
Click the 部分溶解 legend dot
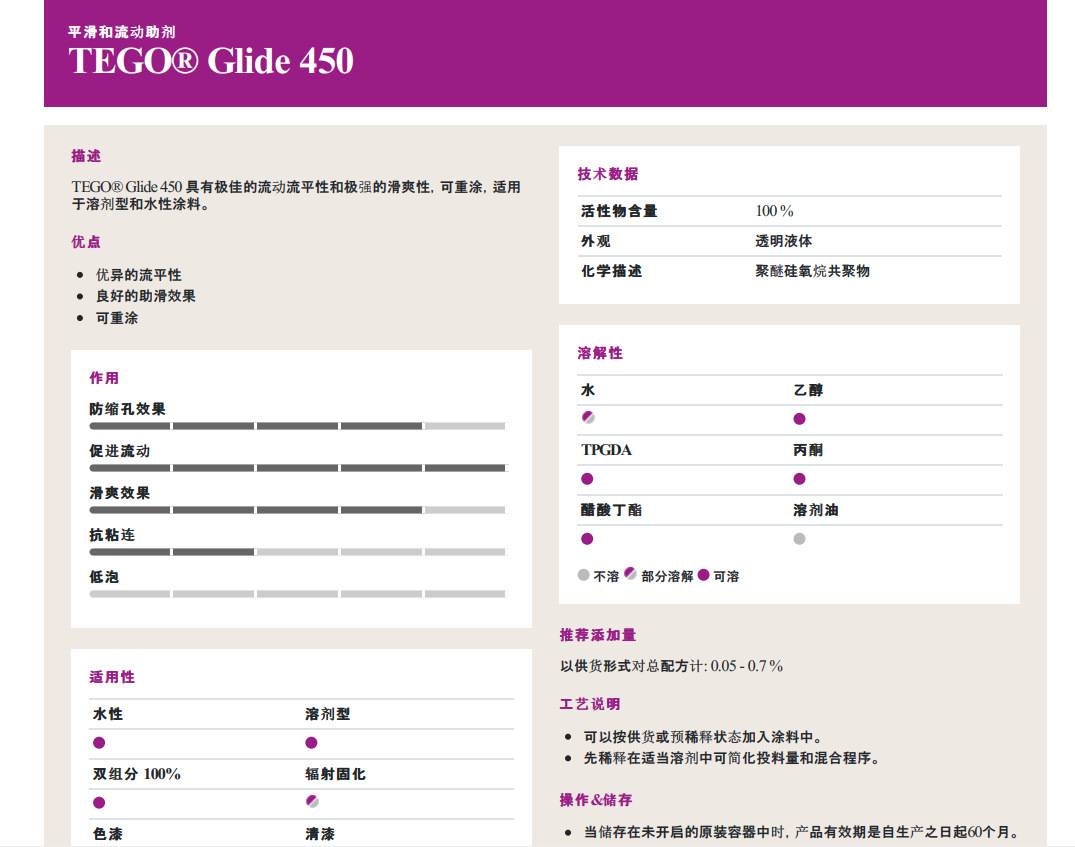coord(630,574)
